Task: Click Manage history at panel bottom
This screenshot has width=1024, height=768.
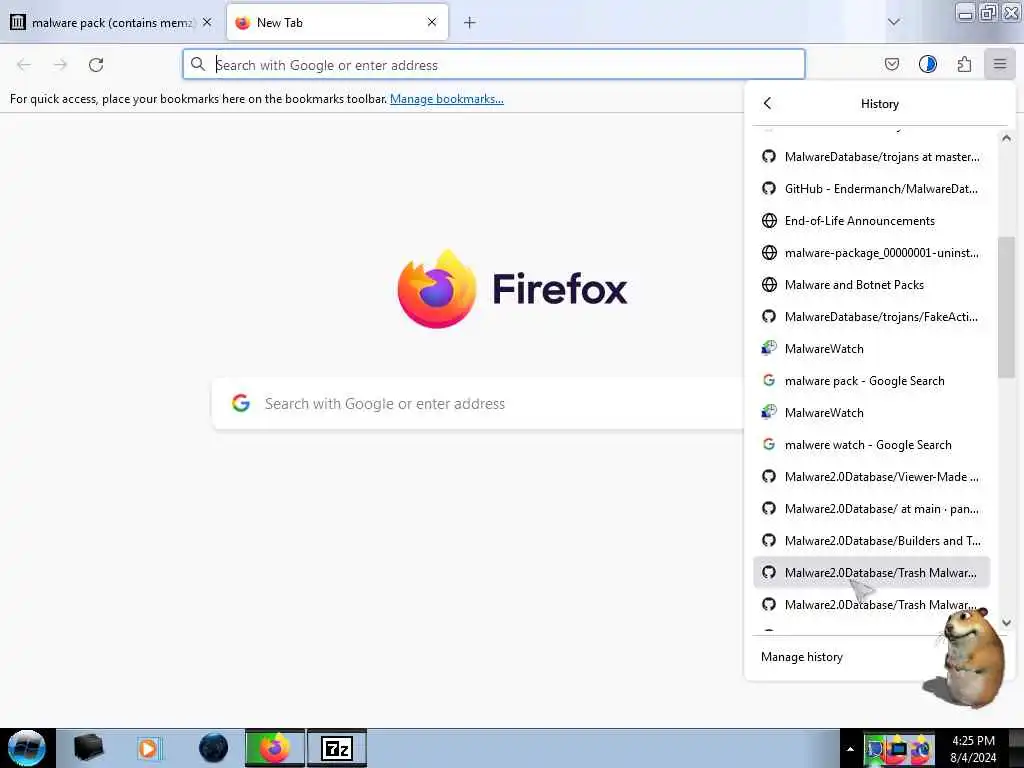Action: tap(801, 657)
